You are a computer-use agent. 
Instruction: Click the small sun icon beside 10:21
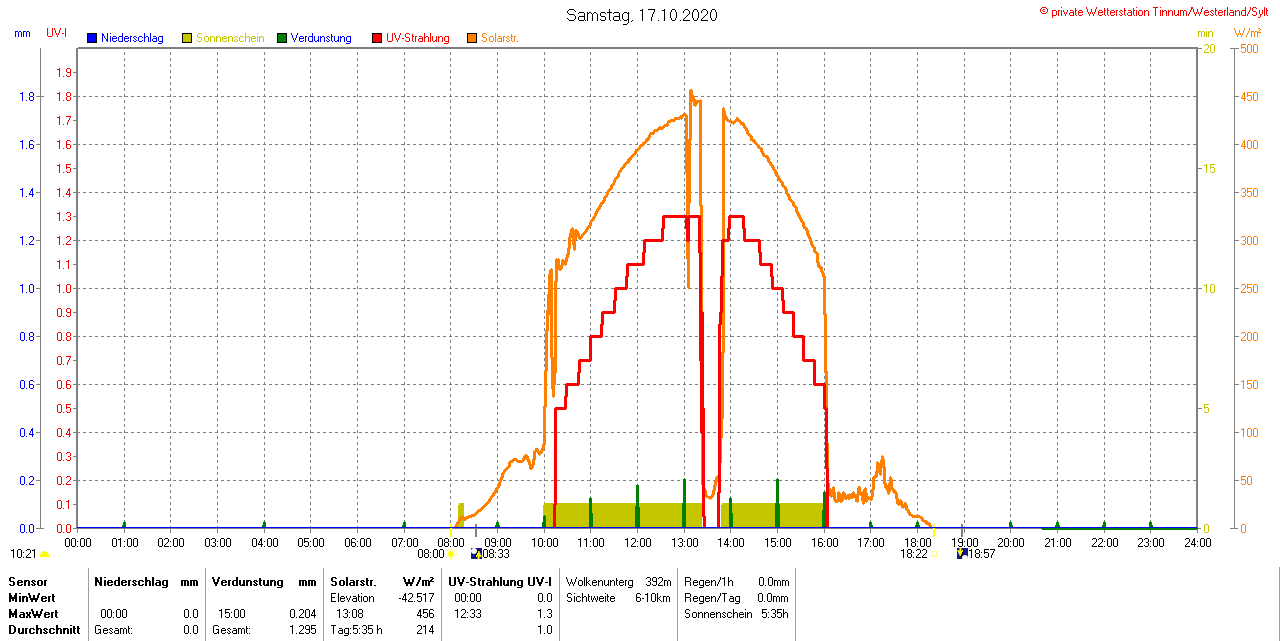point(44,554)
